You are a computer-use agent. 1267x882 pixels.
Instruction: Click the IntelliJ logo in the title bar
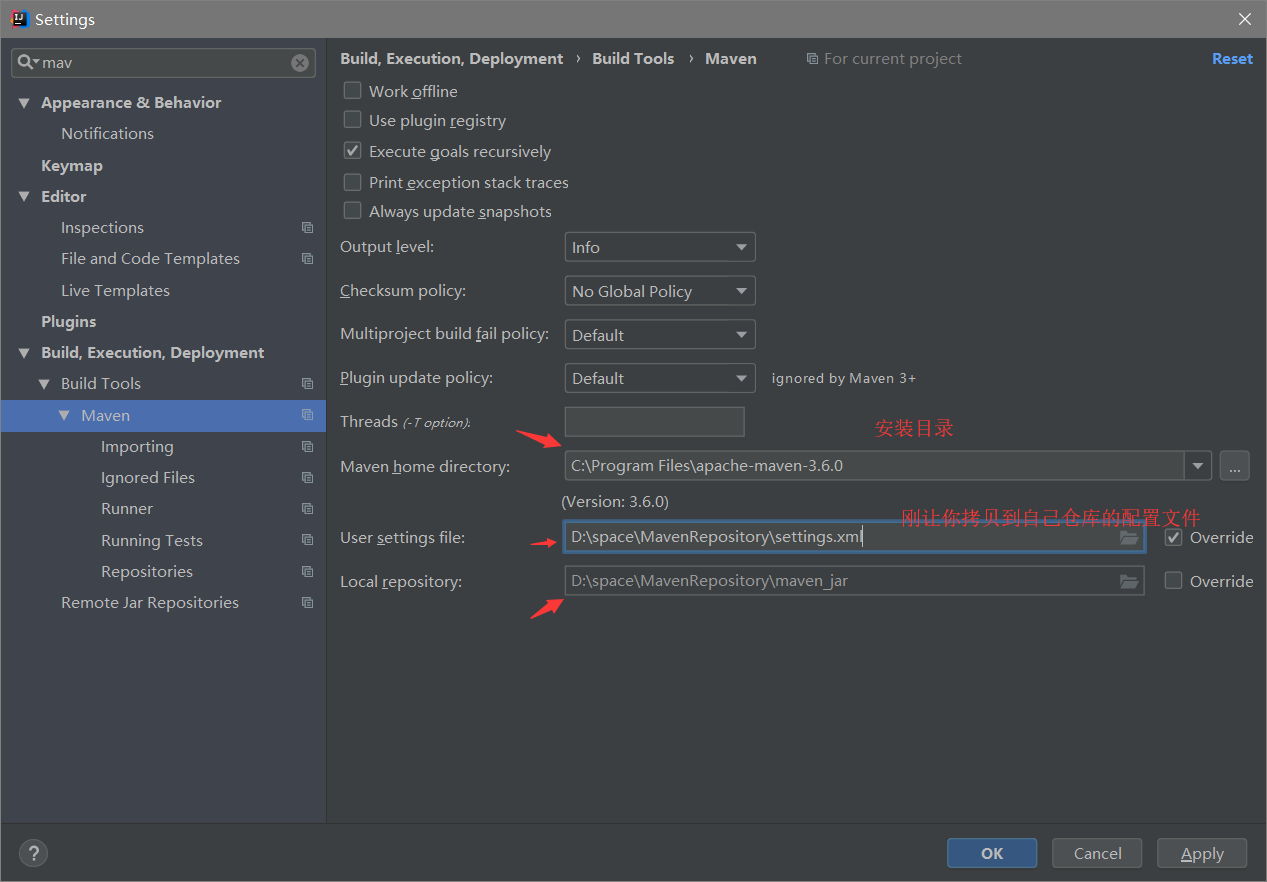coord(19,19)
